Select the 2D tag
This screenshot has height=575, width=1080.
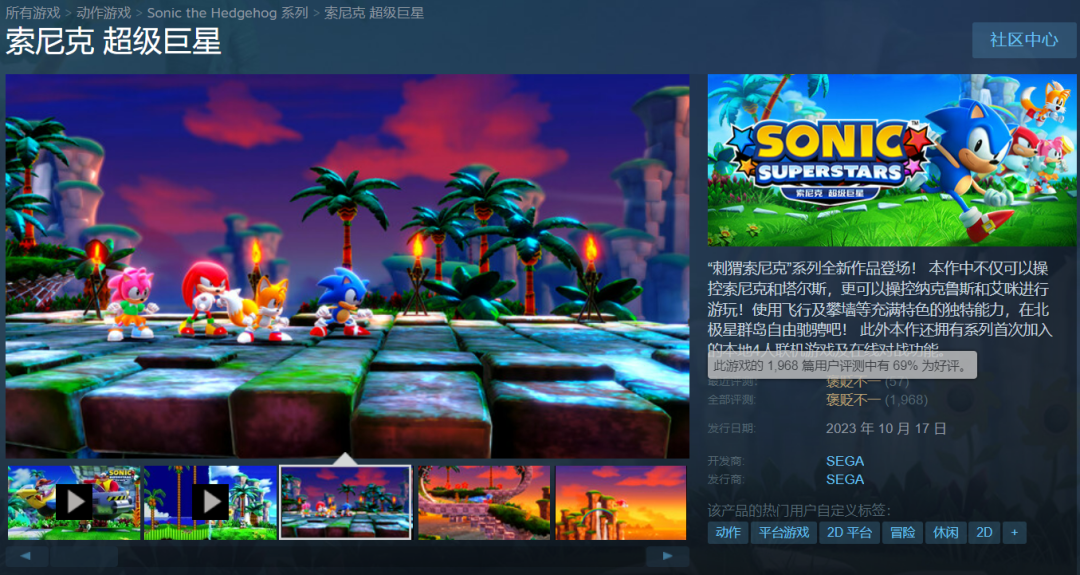point(984,532)
